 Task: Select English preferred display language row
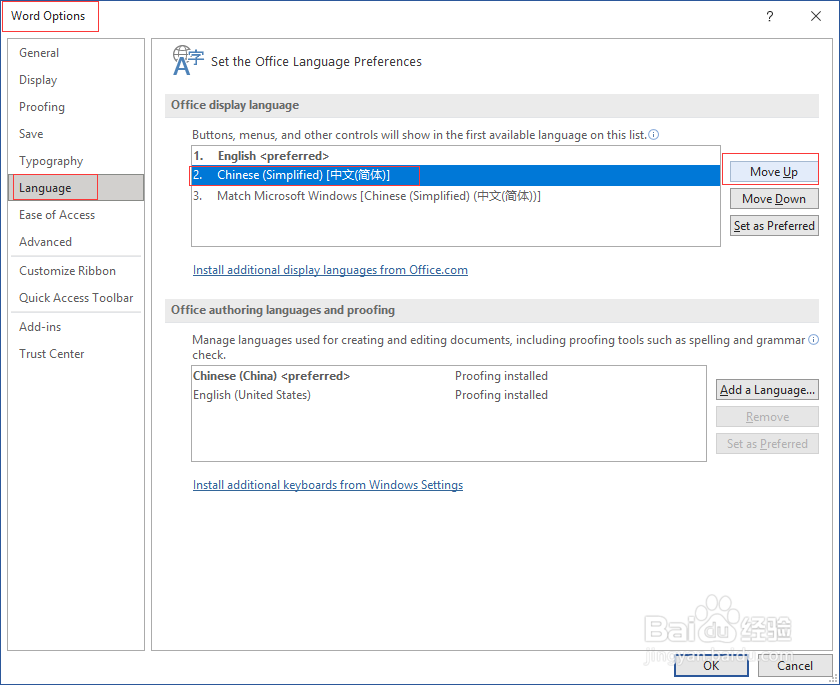[455, 156]
